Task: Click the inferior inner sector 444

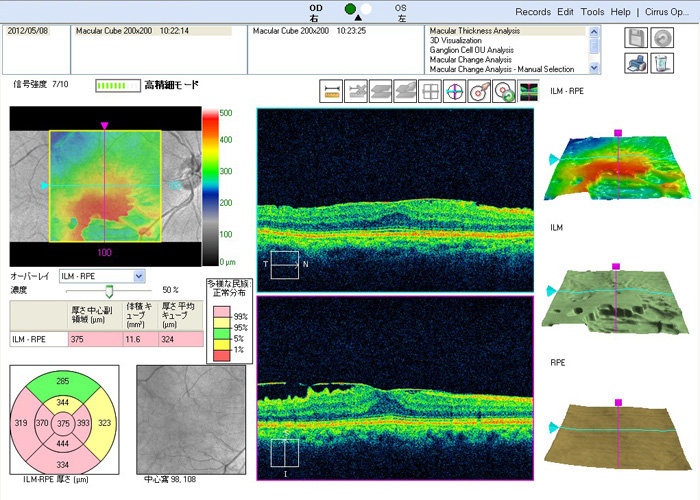Action: click(x=62, y=444)
